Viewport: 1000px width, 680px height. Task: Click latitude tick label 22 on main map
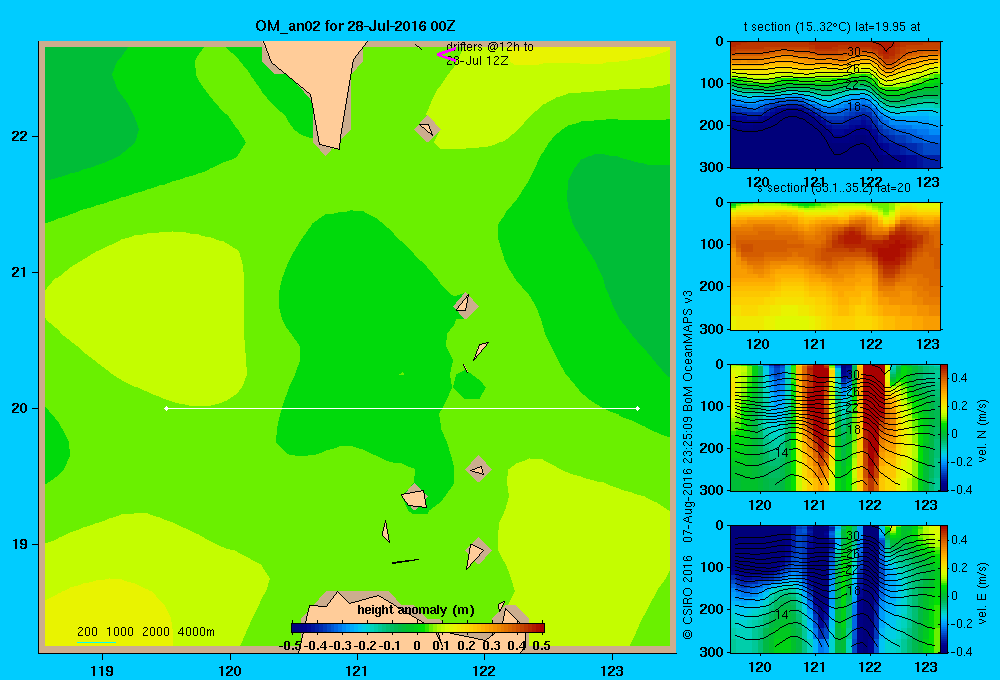pyautogui.click(x=19, y=137)
